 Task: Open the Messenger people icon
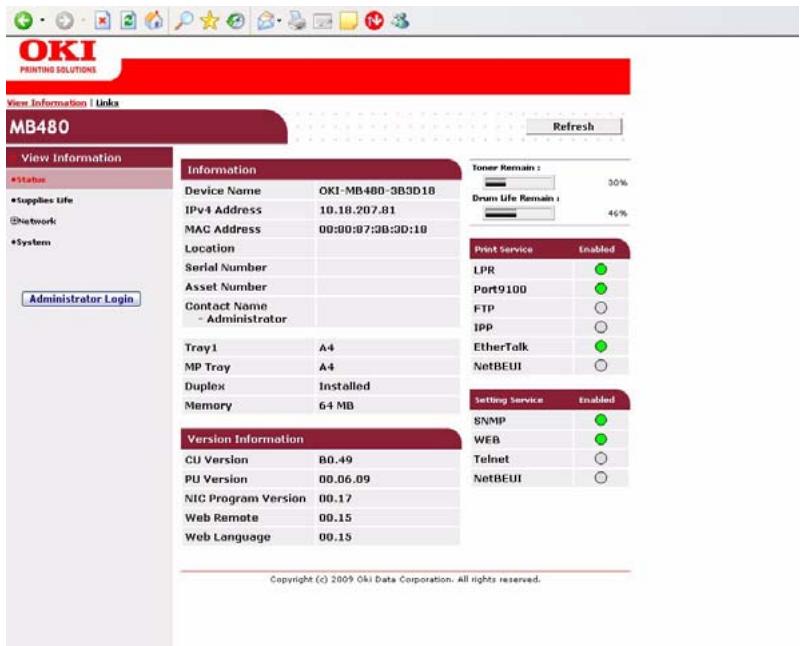[400, 20]
